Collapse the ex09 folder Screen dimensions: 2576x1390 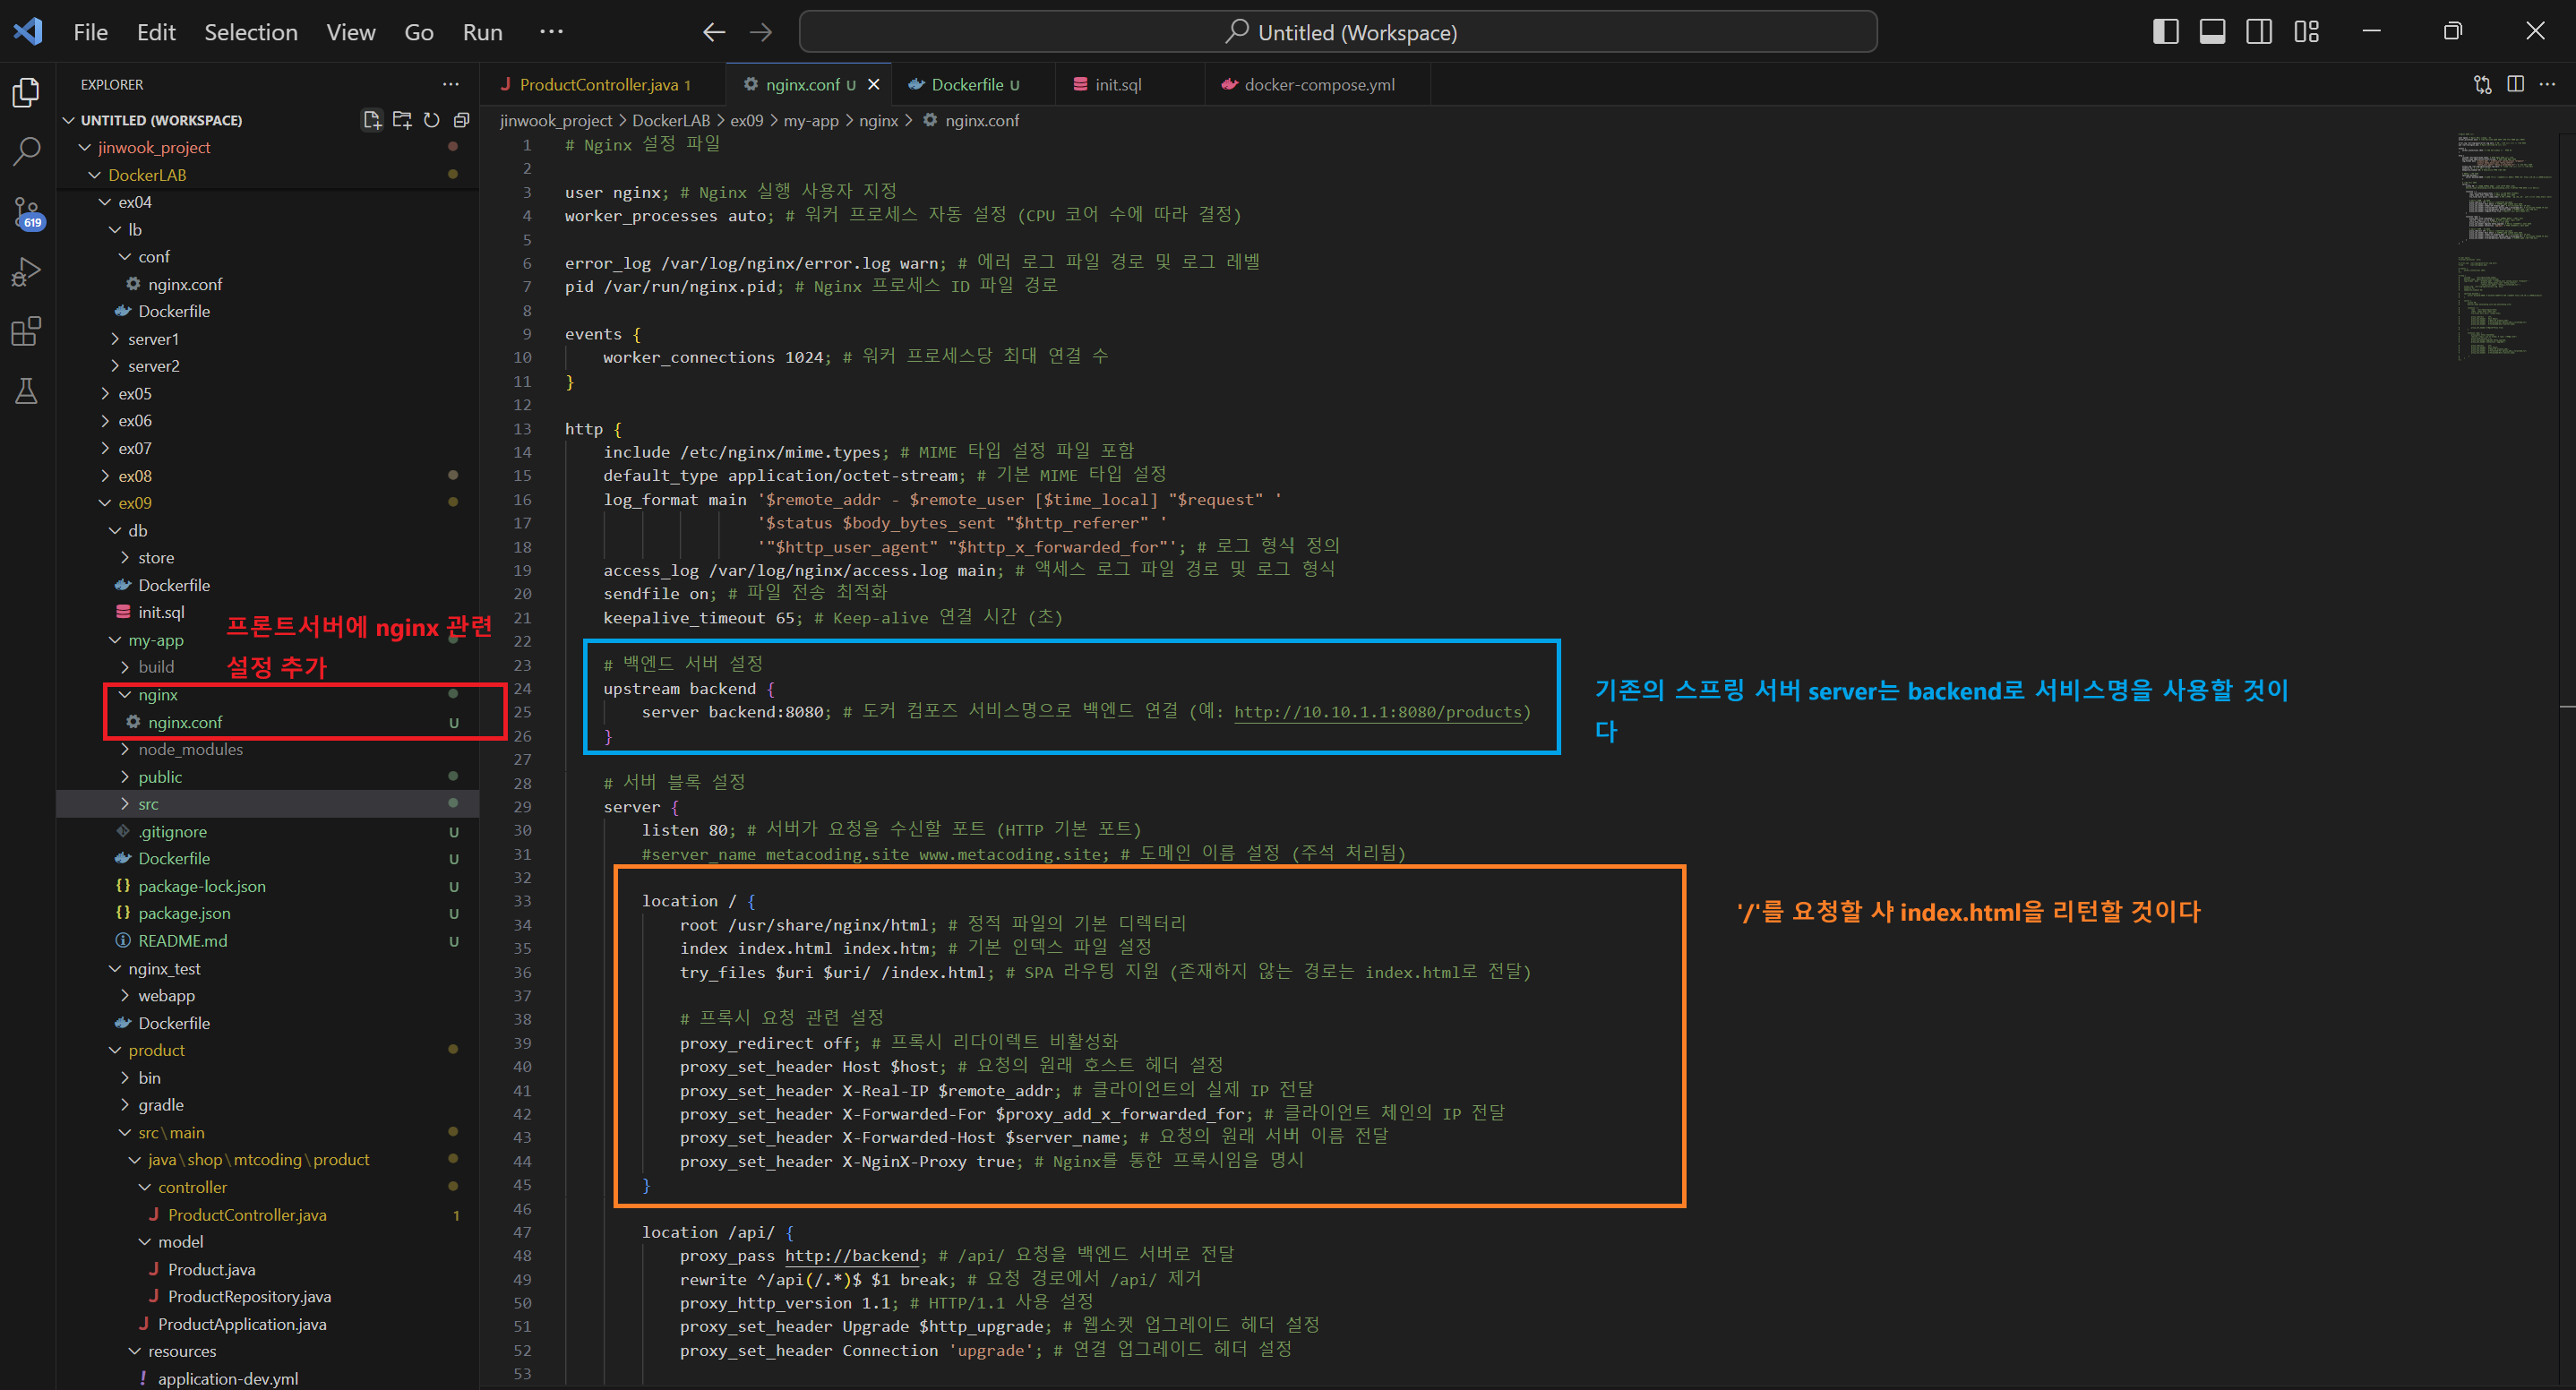point(135,503)
